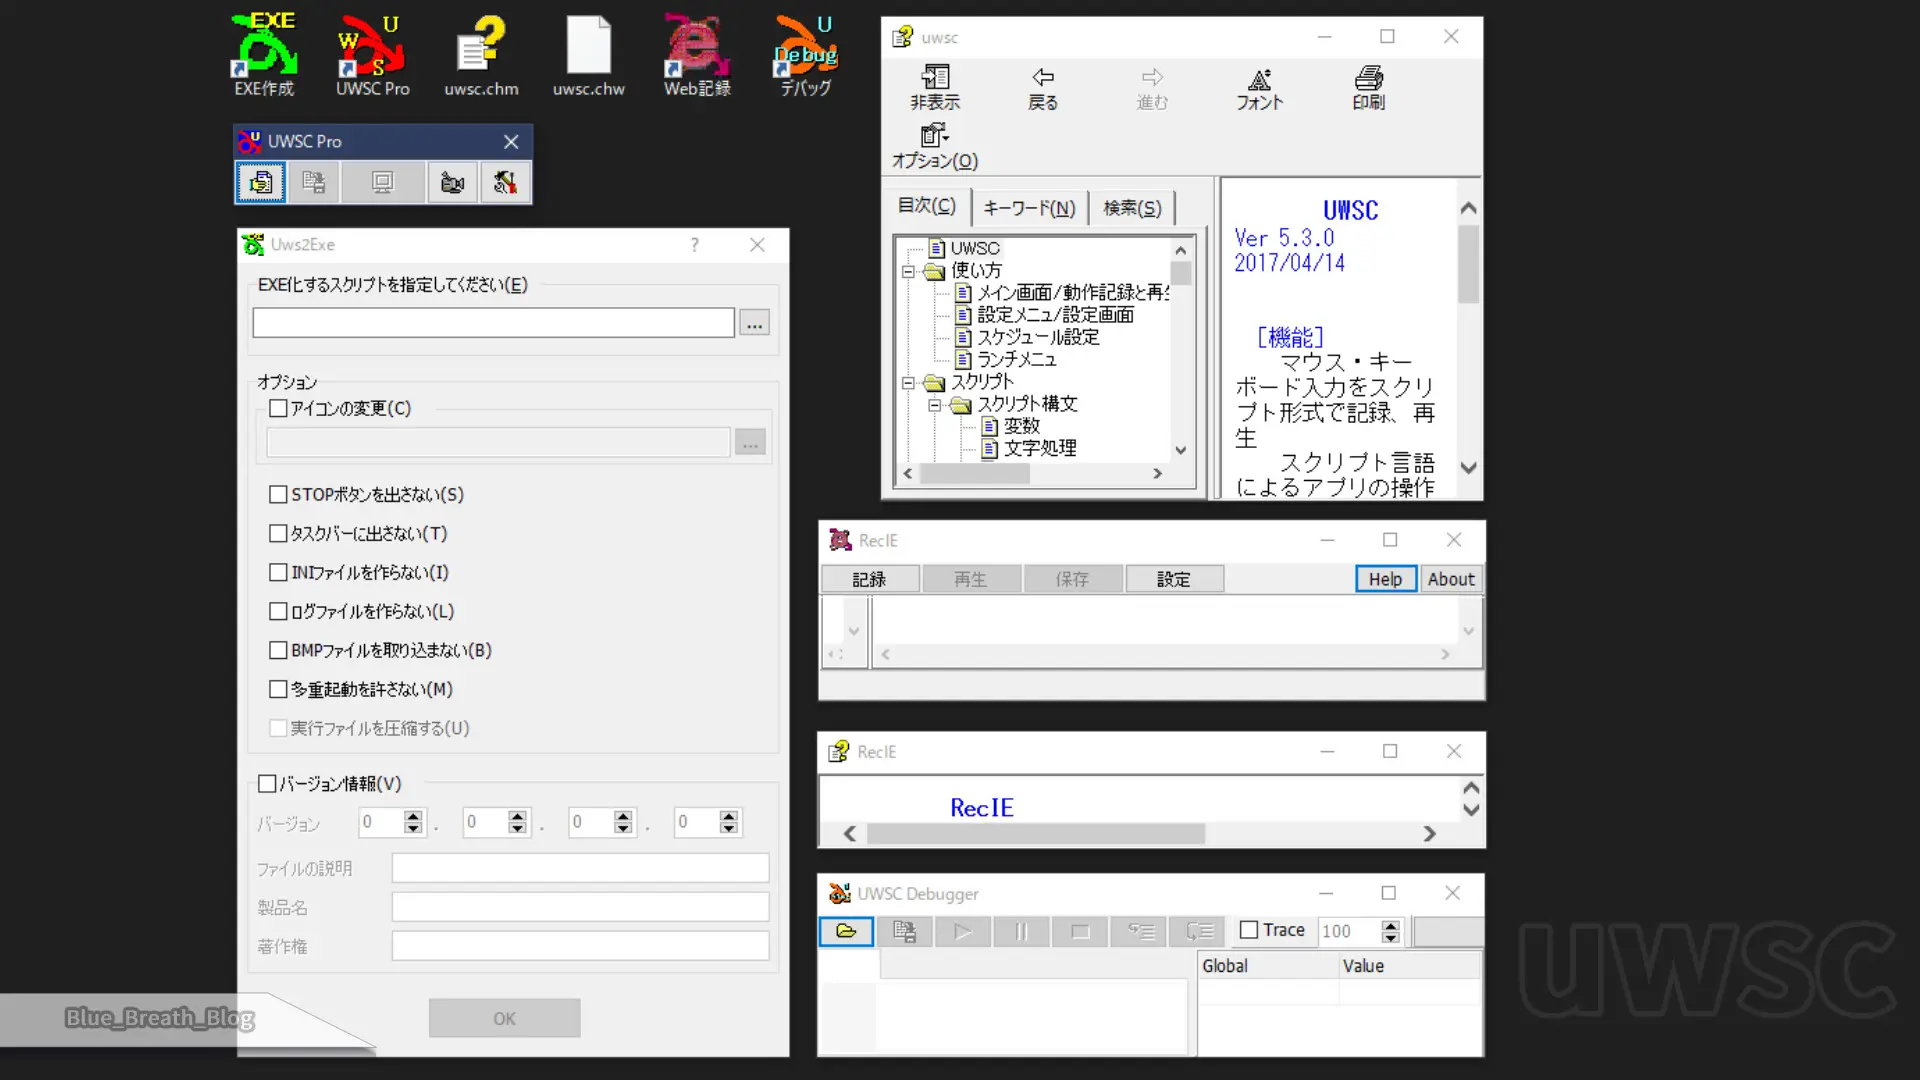
Task: Click tree scroll up arrow in uwsc contents
Action: tap(1181, 250)
